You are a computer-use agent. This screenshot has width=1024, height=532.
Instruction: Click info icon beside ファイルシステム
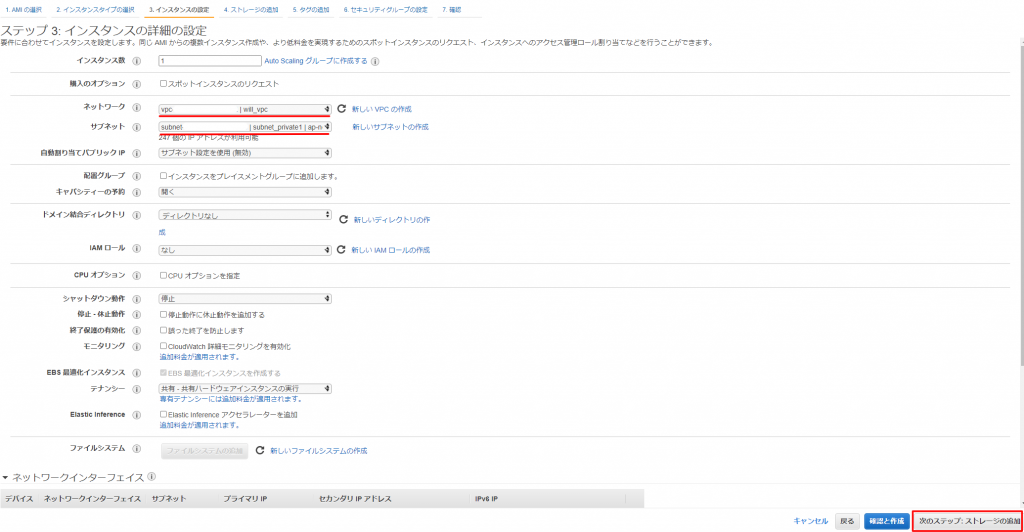point(136,448)
